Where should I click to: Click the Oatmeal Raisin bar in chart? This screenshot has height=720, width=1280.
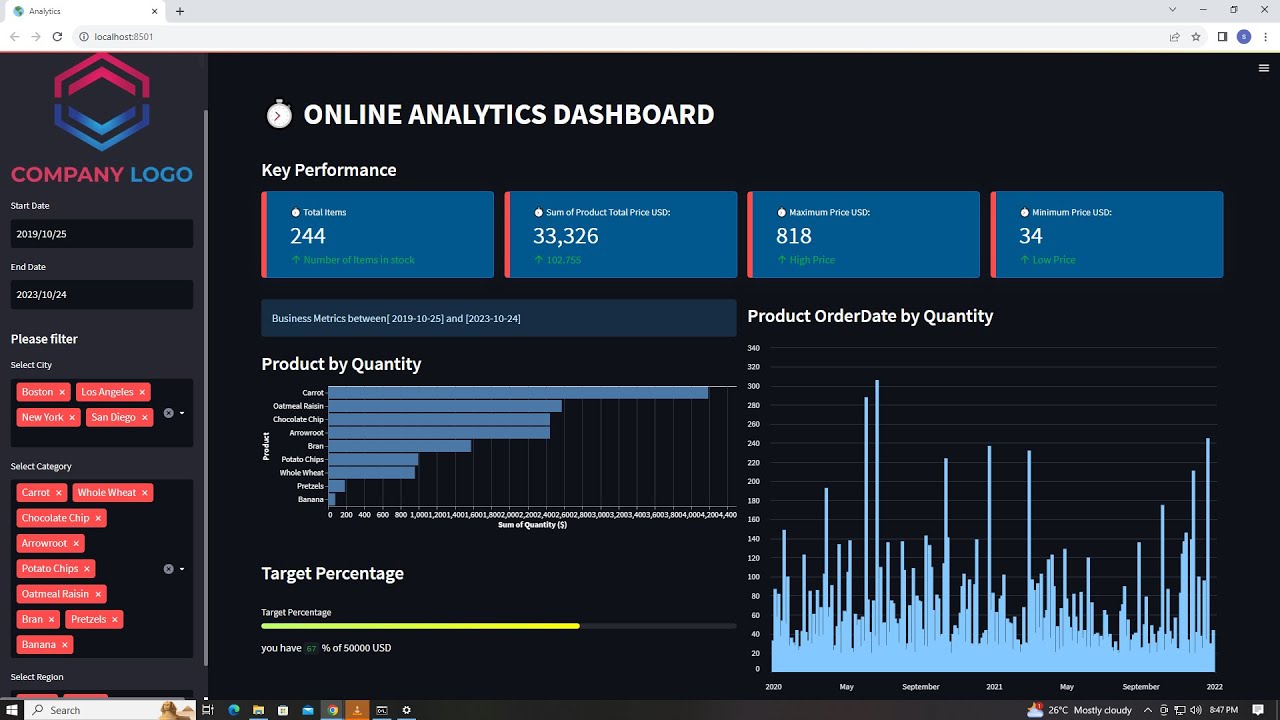pyautogui.click(x=445, y=406)
